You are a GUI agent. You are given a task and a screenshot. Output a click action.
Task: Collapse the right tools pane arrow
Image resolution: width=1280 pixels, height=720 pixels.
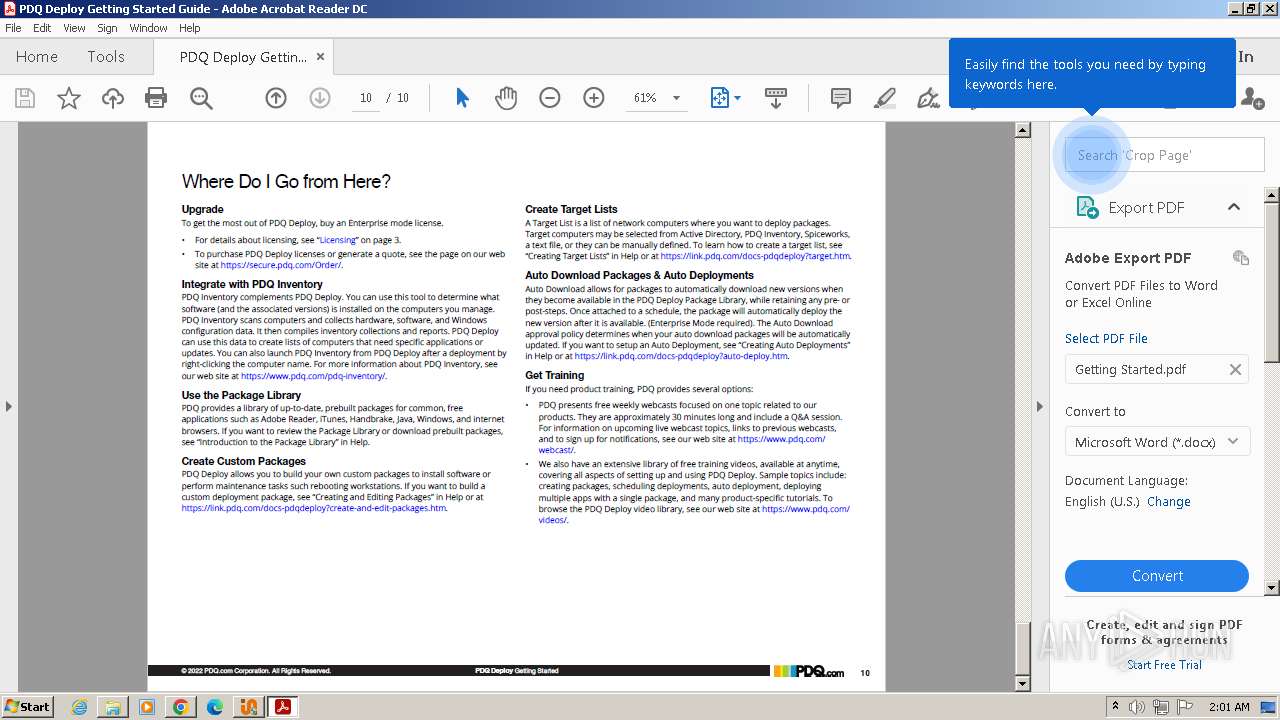point(1039,406)
